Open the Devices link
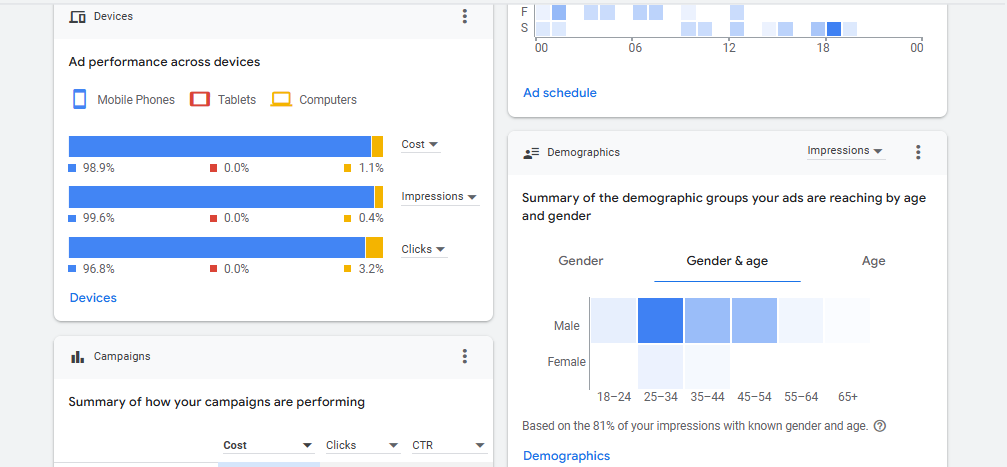The image size is (1007, 467). click(x=93, y=298)
